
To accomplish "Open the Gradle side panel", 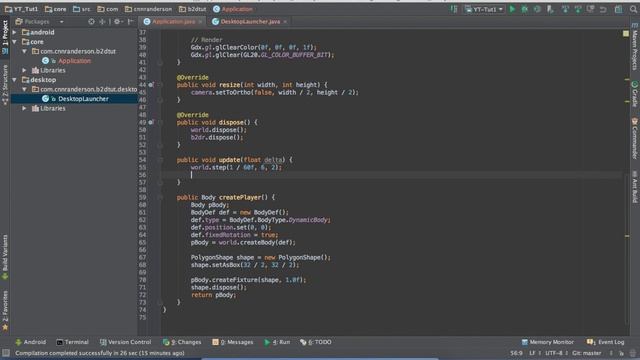I will point(635,94).
